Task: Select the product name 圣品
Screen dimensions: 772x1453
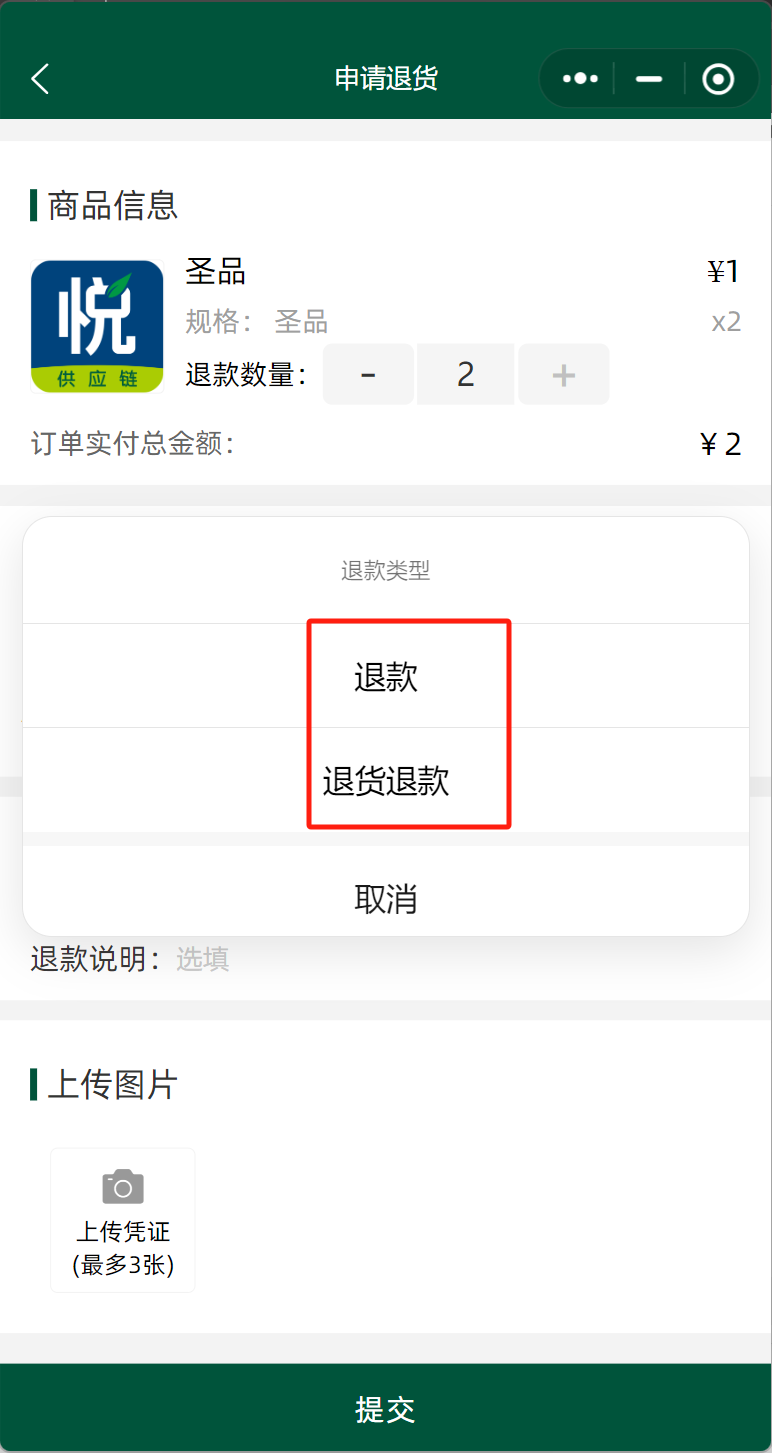Action: (216, 271)
